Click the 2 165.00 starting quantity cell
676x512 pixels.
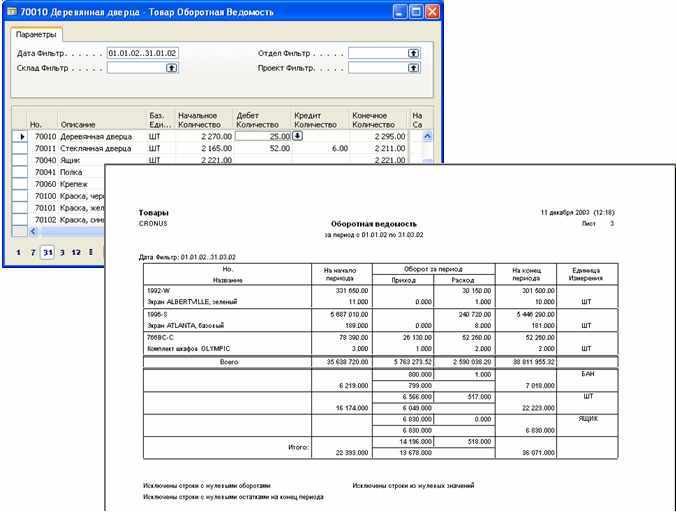(x=204, y=148)
